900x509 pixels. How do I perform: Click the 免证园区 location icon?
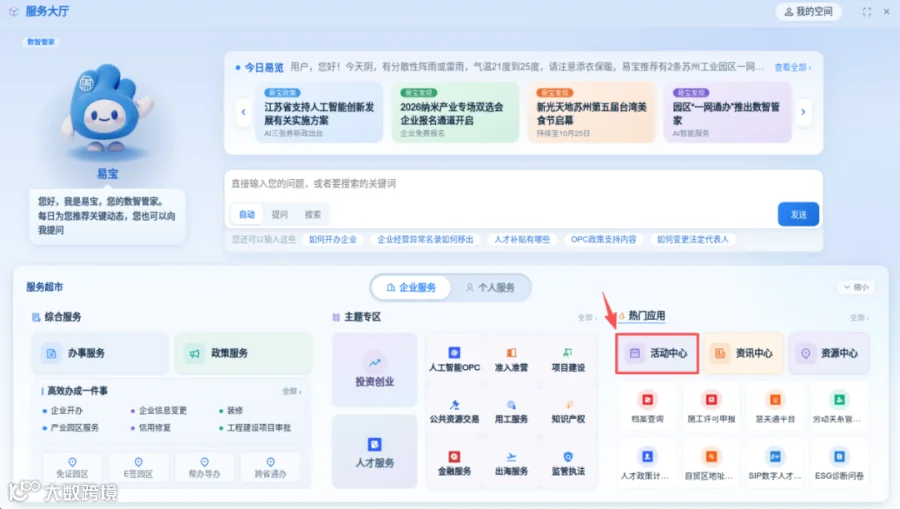point(72,462)
